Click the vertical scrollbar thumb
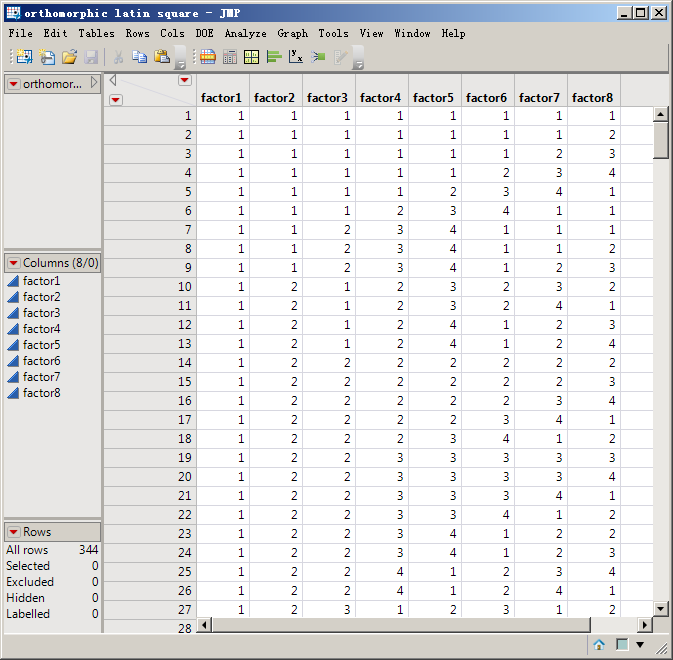The height and width of the screenshot is (660, 673). click(x=661, y=140)
